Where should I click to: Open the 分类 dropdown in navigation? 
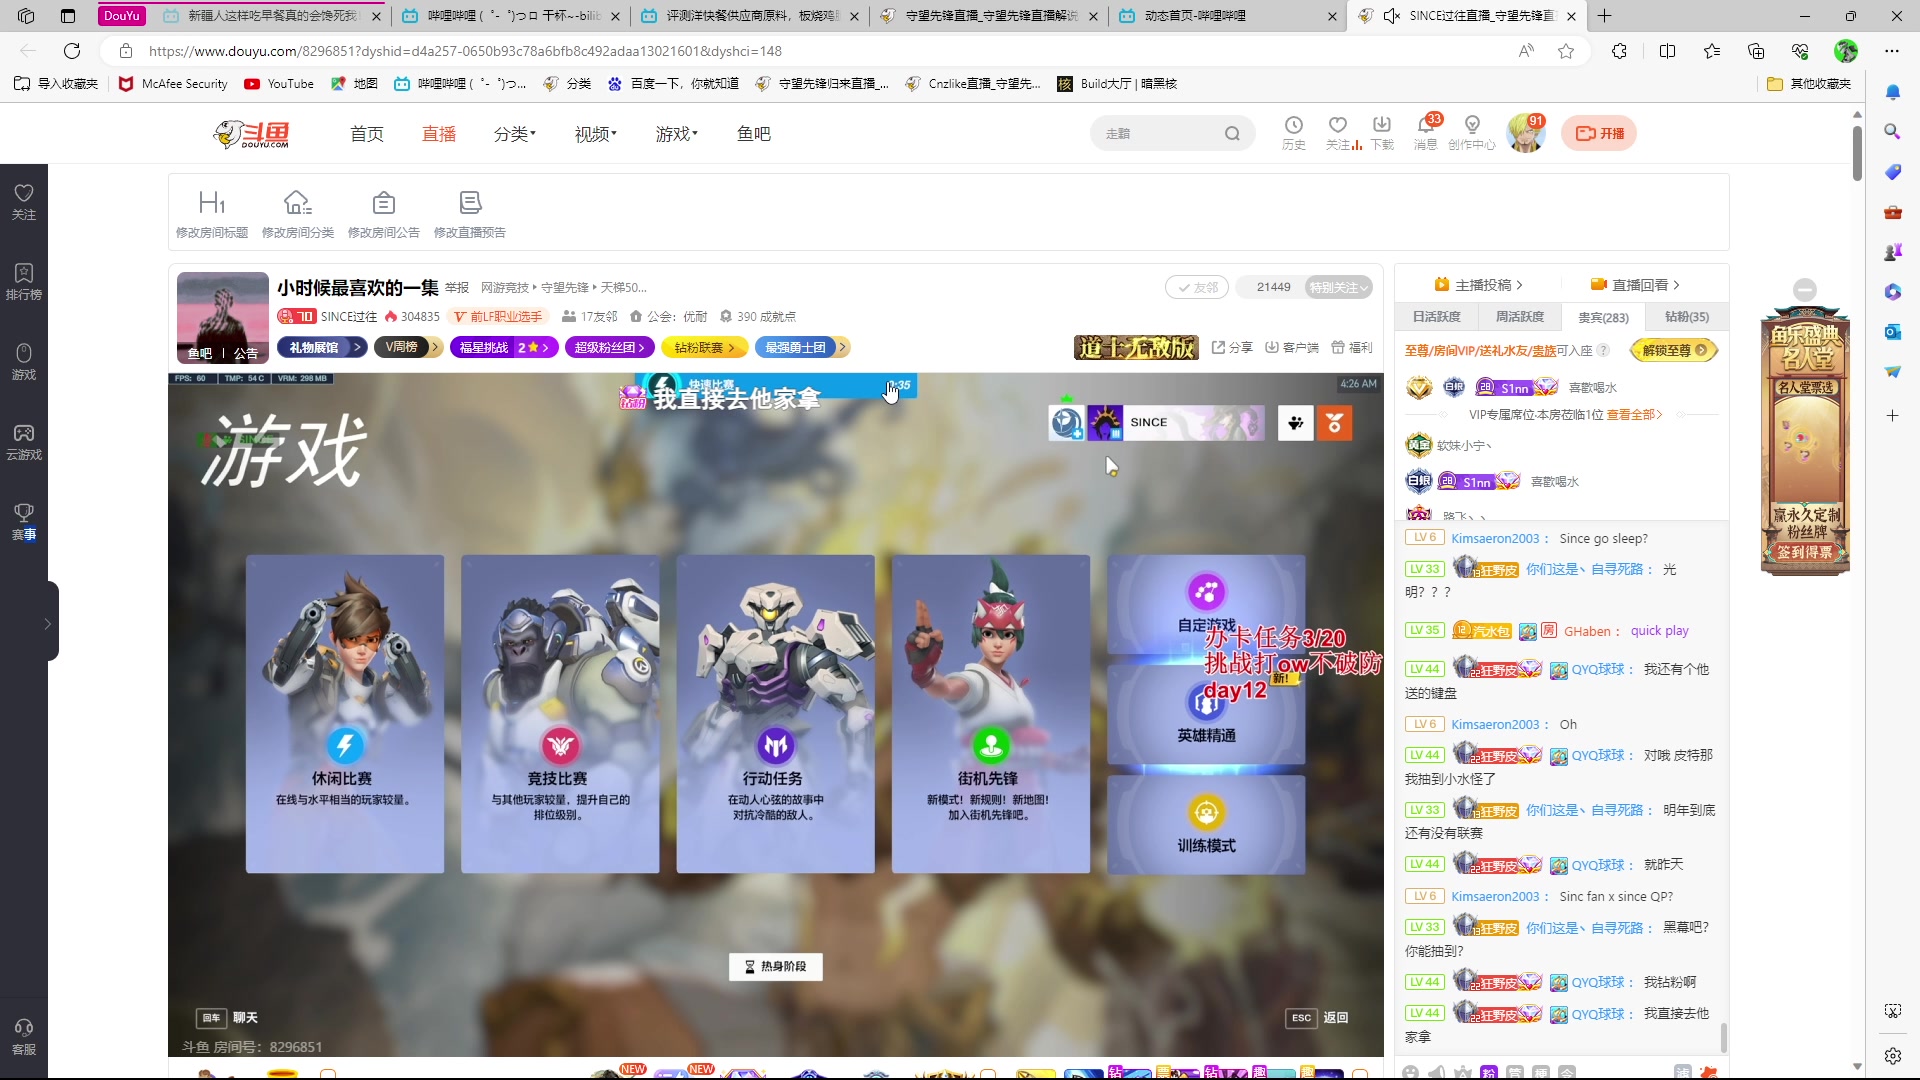(515, 133)
